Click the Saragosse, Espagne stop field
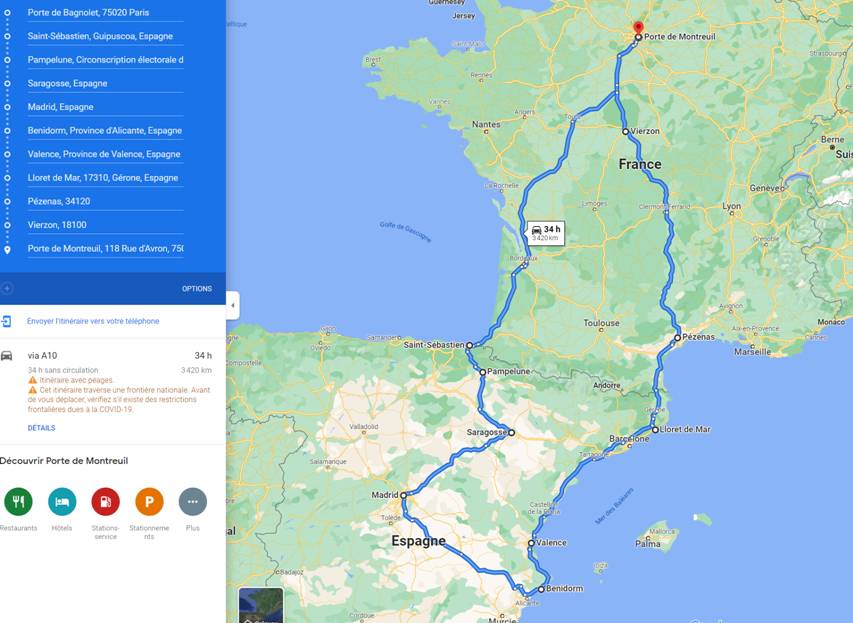The height and width of the screenshot is (623, 853). (106, 83)
